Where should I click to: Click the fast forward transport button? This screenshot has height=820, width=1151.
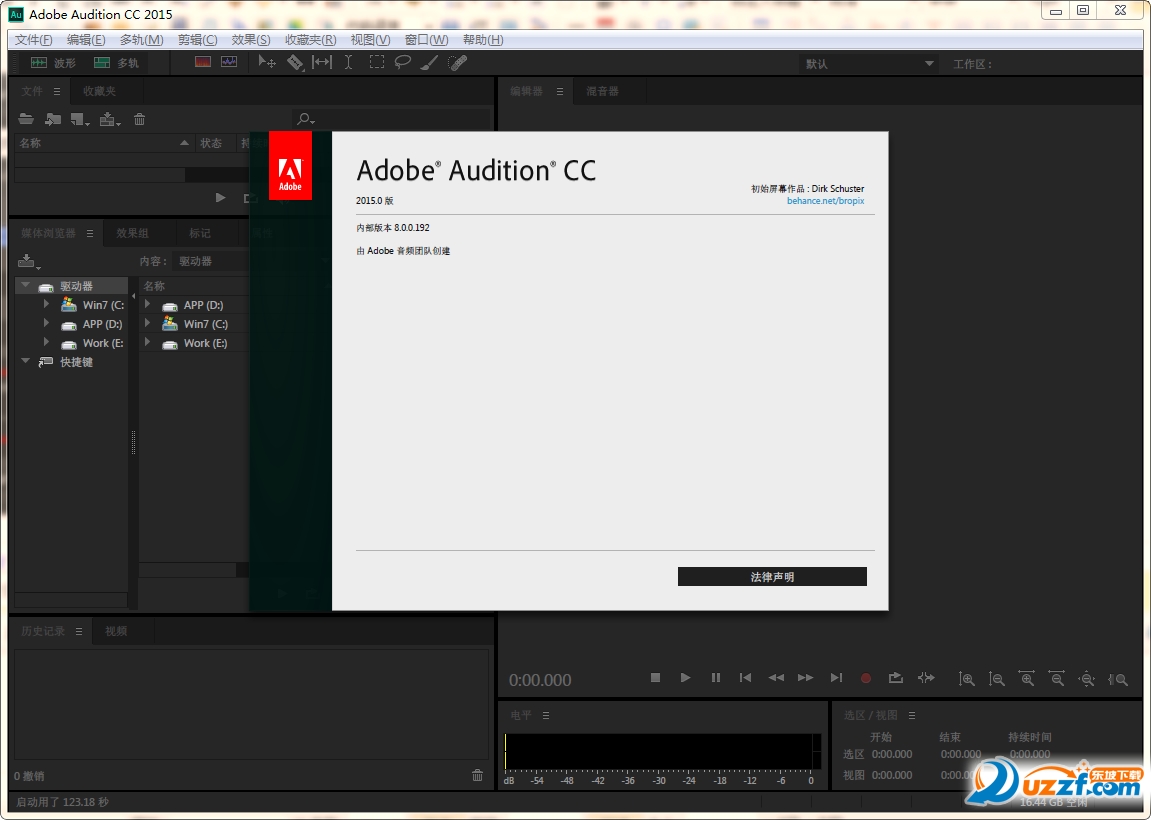coord(805,678)
